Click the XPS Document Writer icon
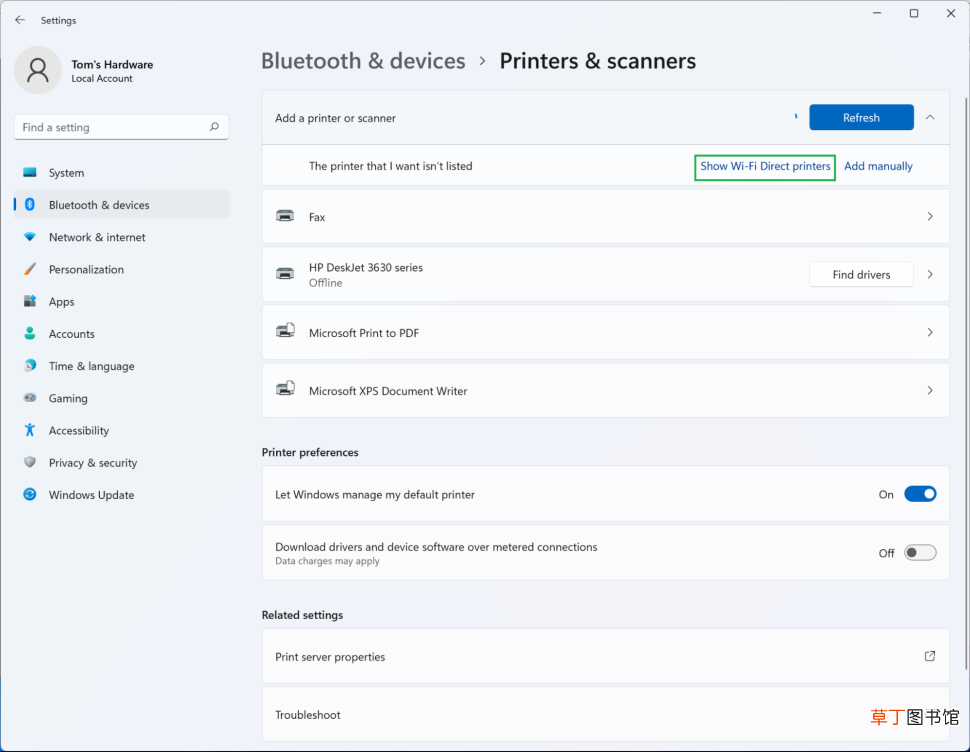The height and width of the screenshot is (752, 970). (x=285, y=389)
